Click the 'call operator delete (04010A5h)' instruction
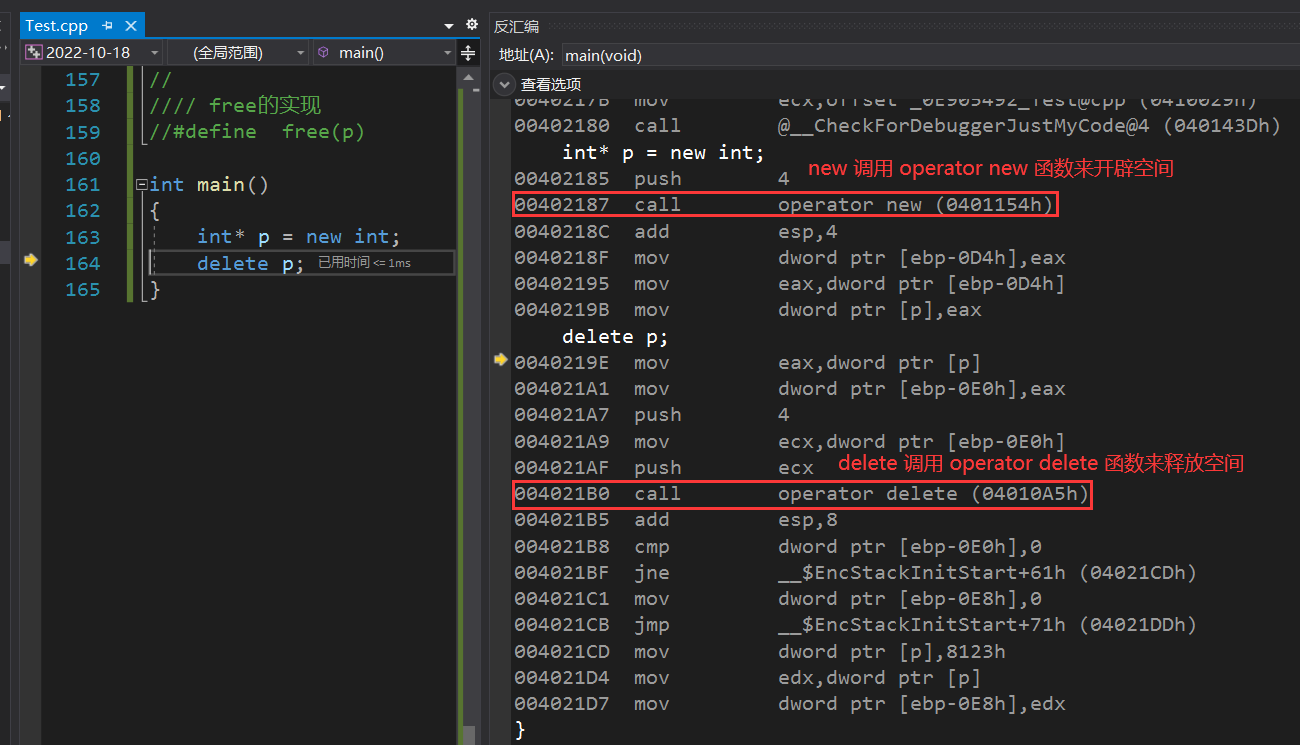This screenshot has width=1300, height=745. (x=802, y=494)
